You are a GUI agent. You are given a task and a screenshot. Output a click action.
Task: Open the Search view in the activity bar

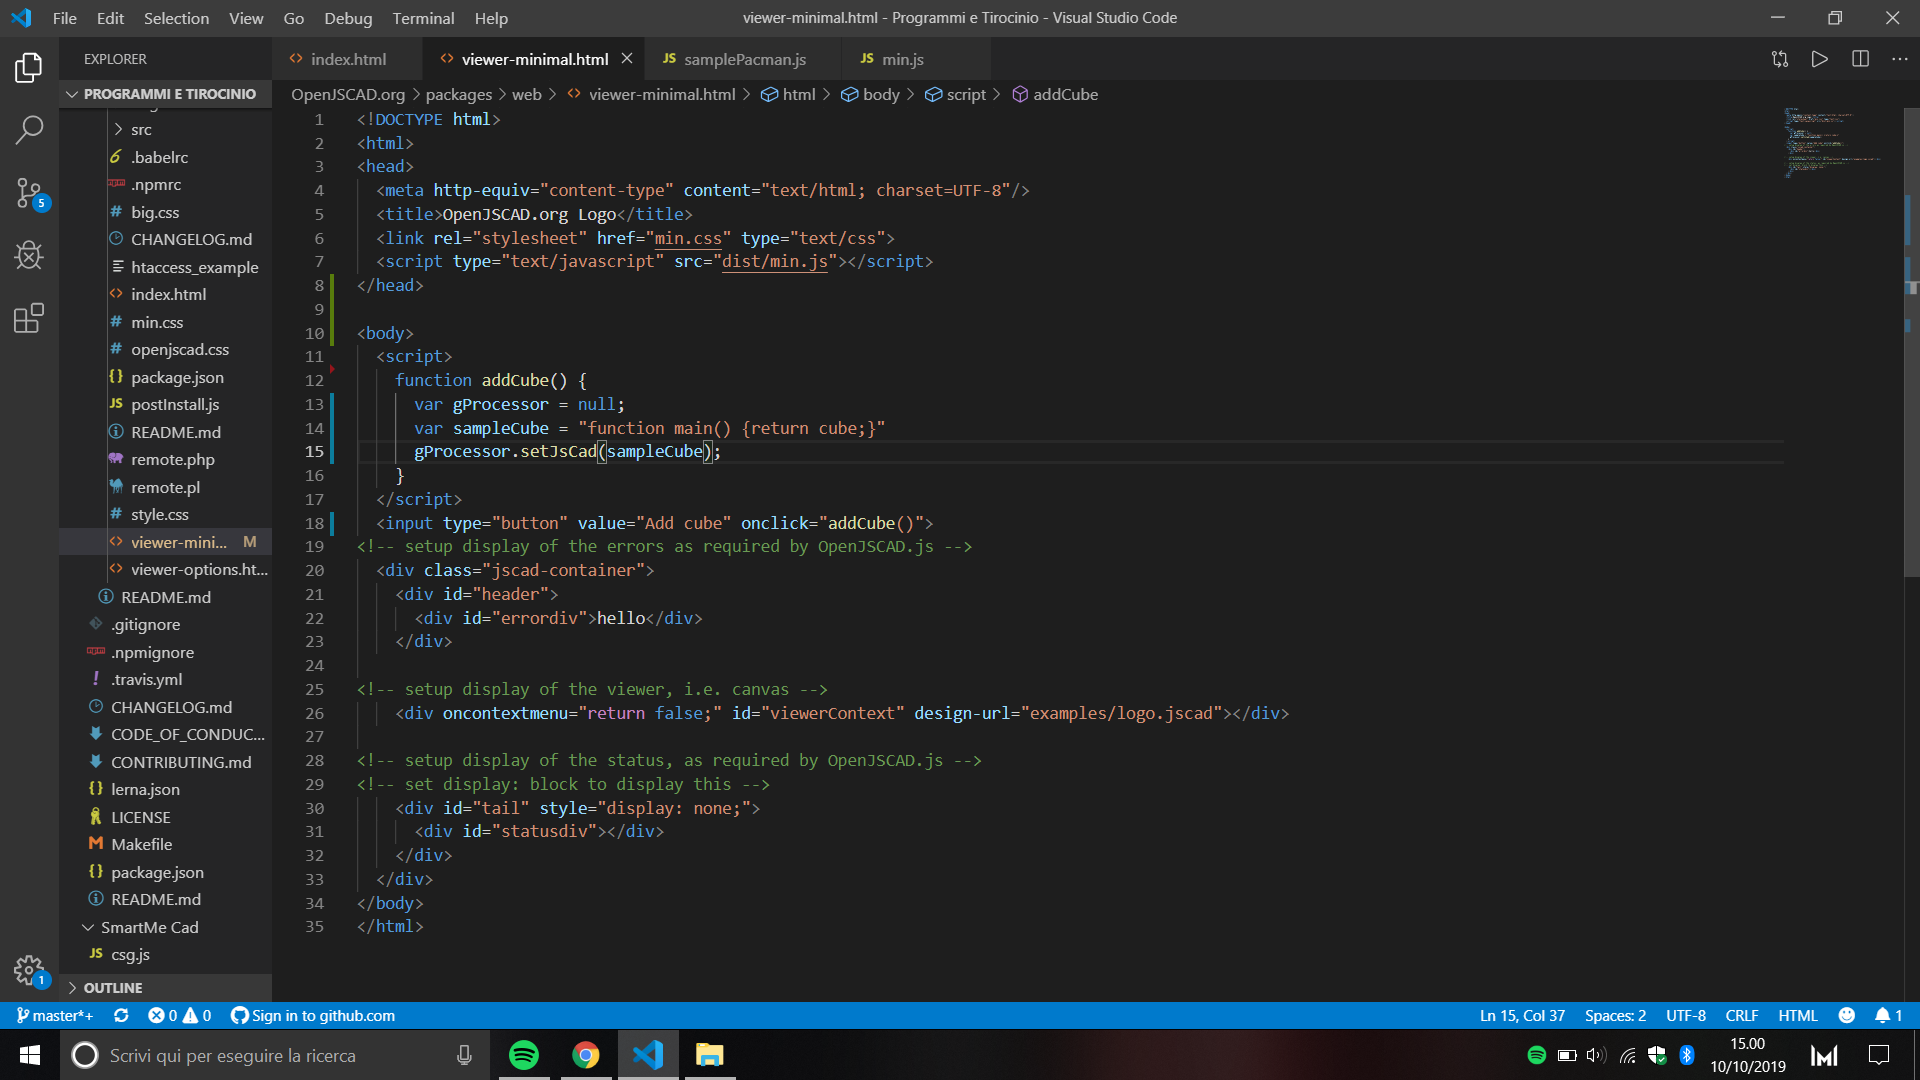coord(29,130)
